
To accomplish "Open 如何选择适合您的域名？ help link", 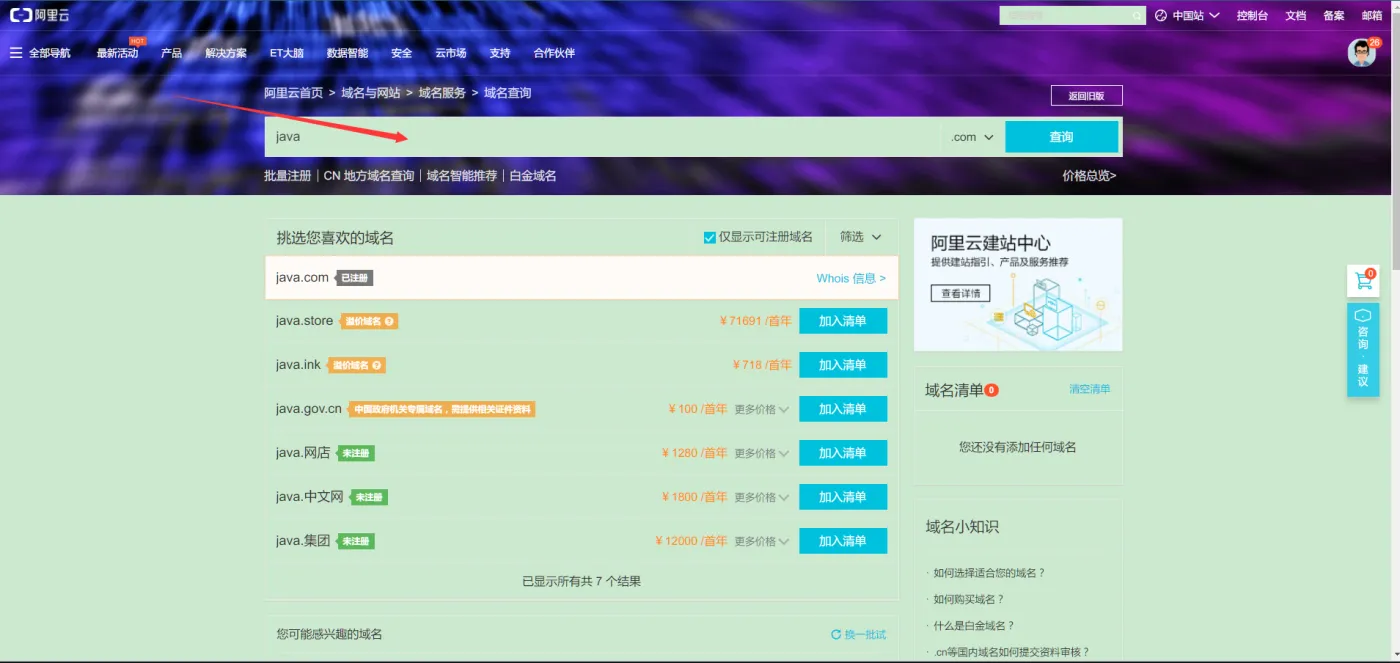I will pyautogui.click(x=989, y=573).
